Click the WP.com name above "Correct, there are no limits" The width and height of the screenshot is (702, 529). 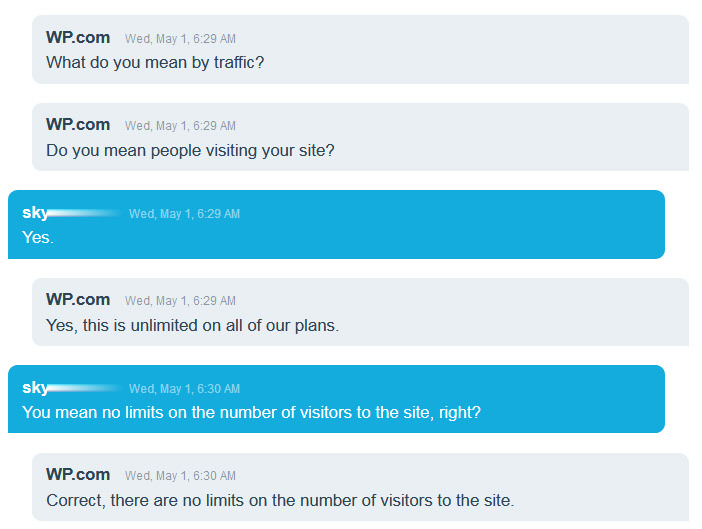[x=77, y=474]
